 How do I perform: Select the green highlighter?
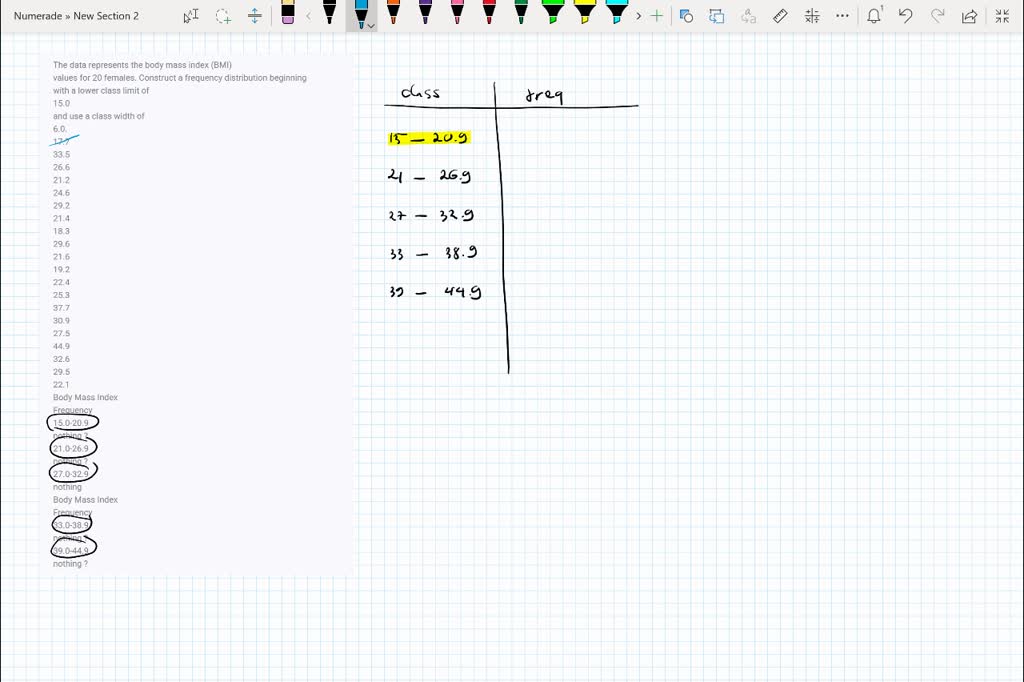point(551,15)
